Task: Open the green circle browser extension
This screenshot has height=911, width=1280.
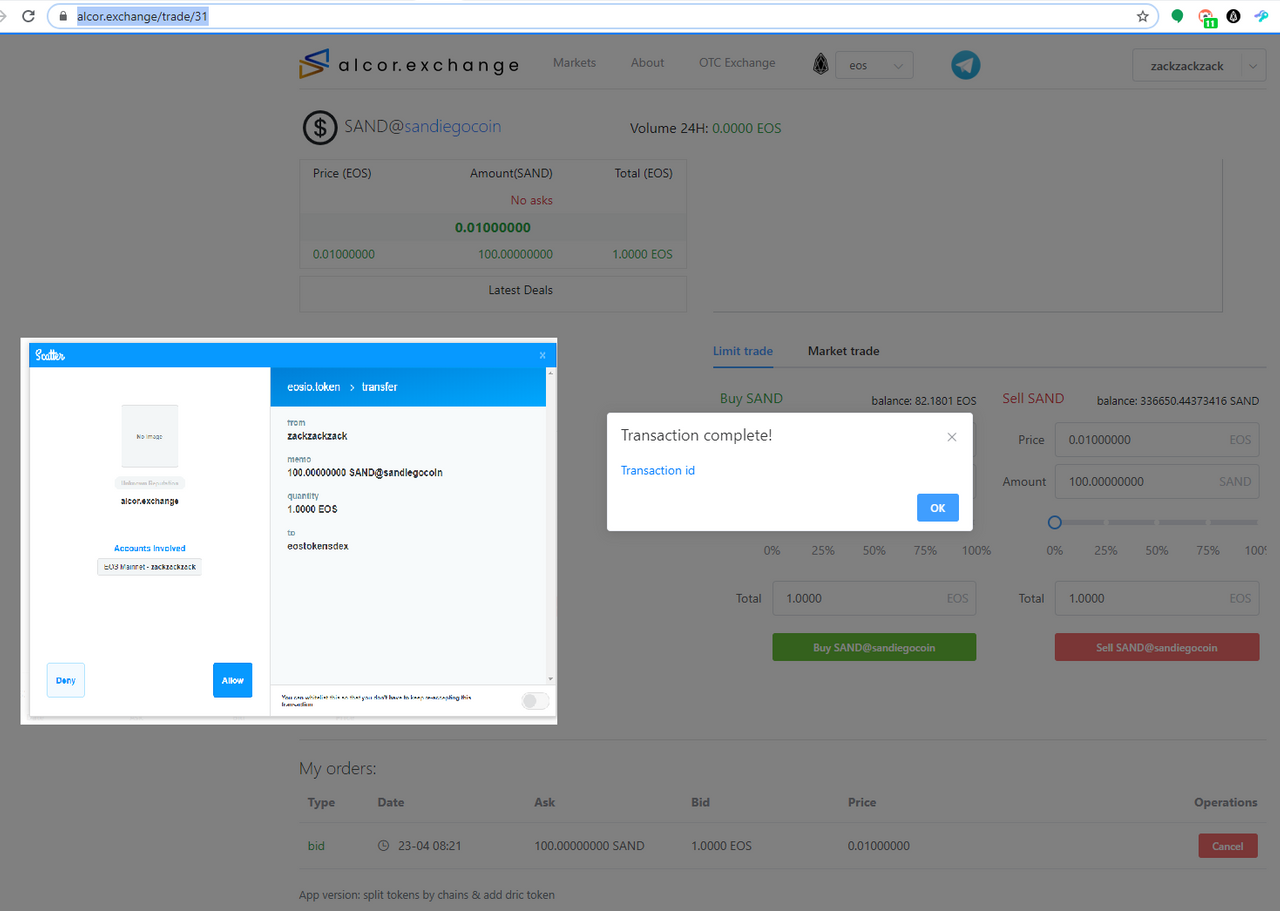Action: [x=1177, y=17]
